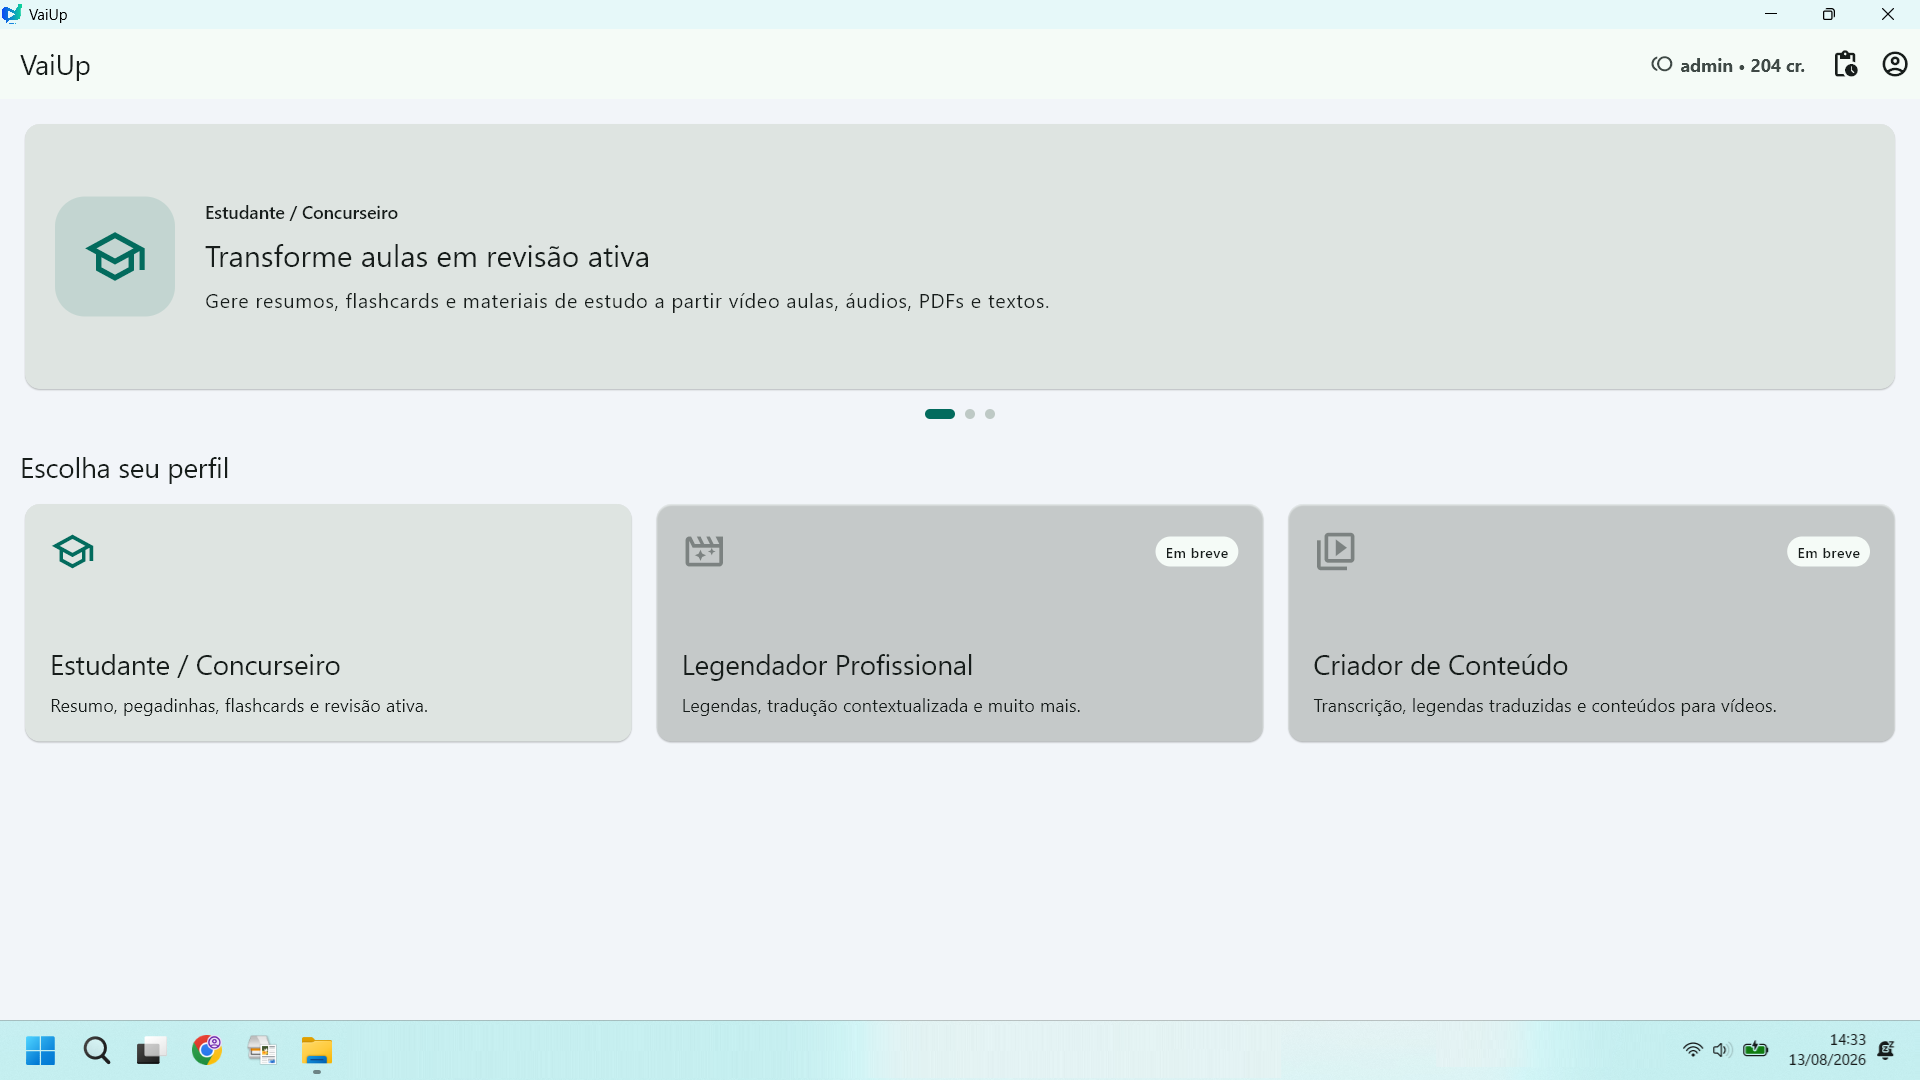
Task: Open the volume speaker tray icon
Action: 1721,1050
